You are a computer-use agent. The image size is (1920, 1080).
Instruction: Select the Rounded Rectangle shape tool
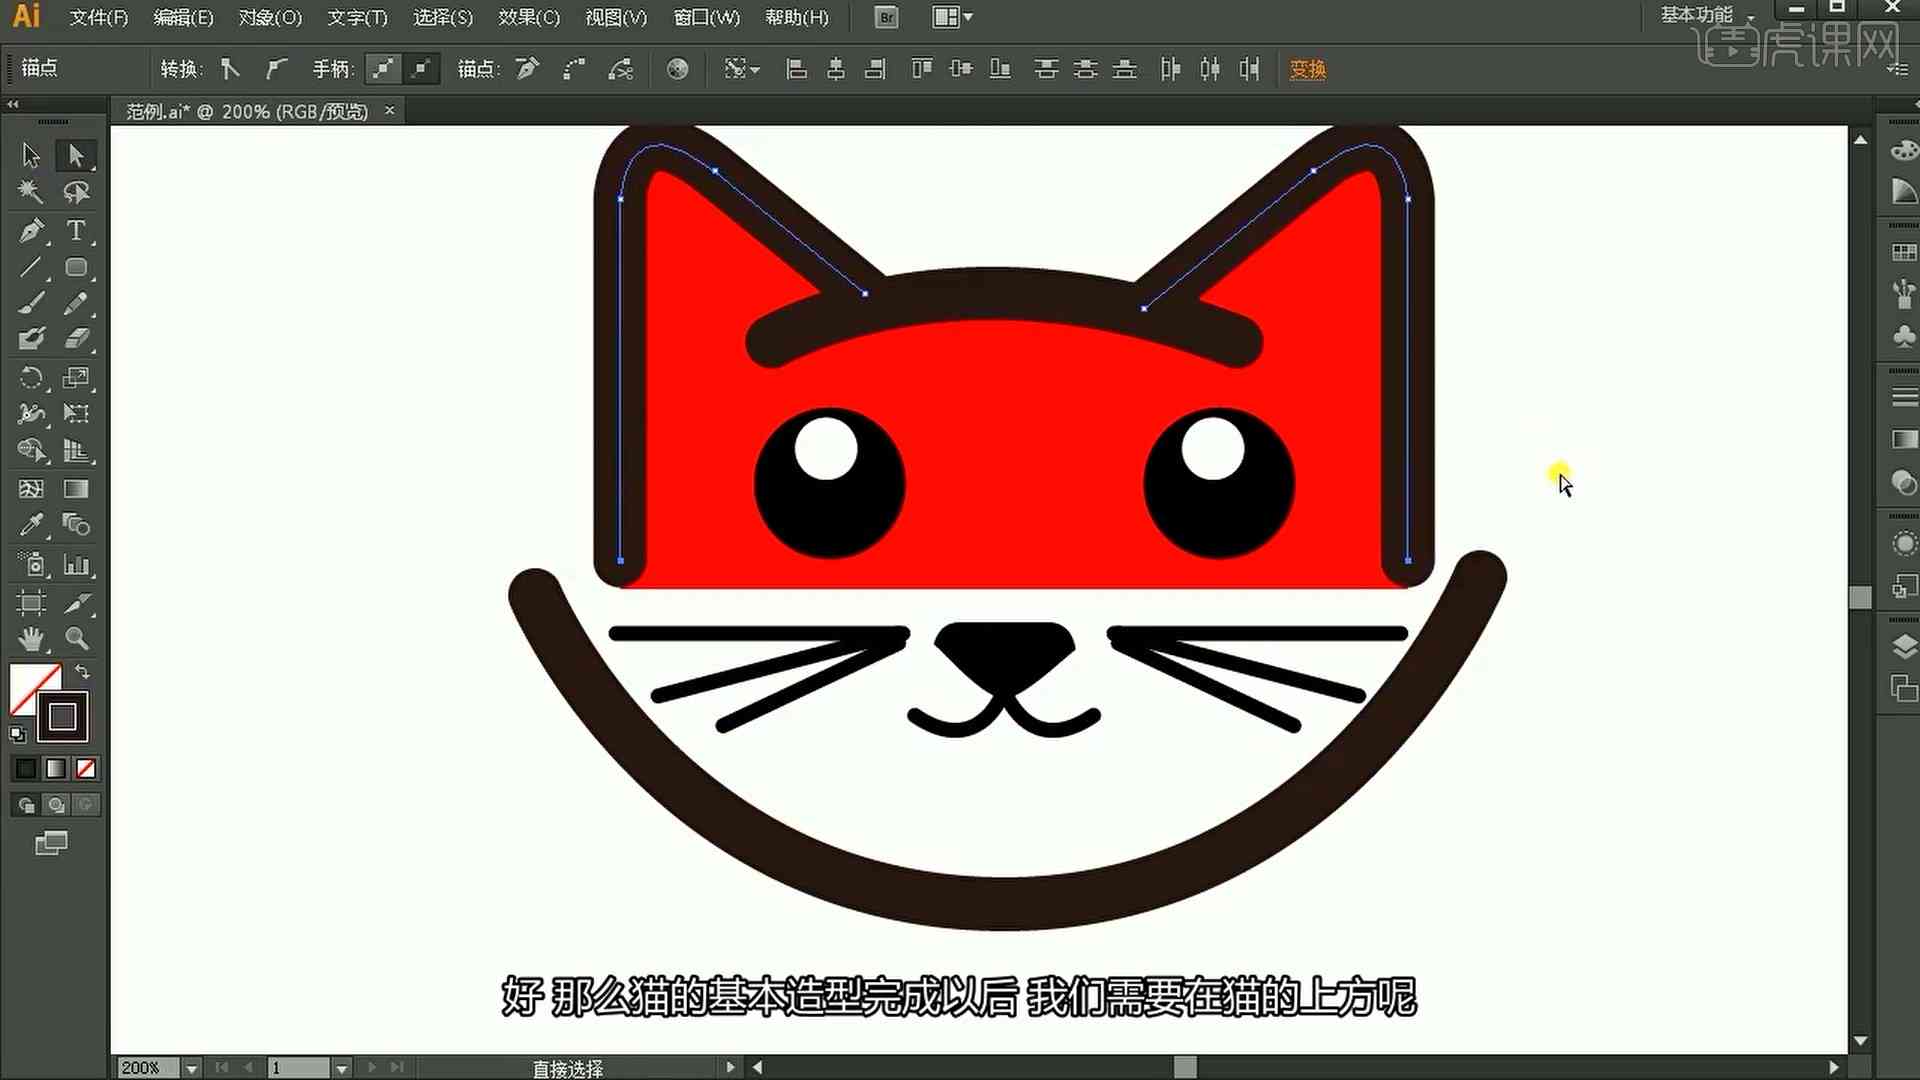tap(76, 267)
